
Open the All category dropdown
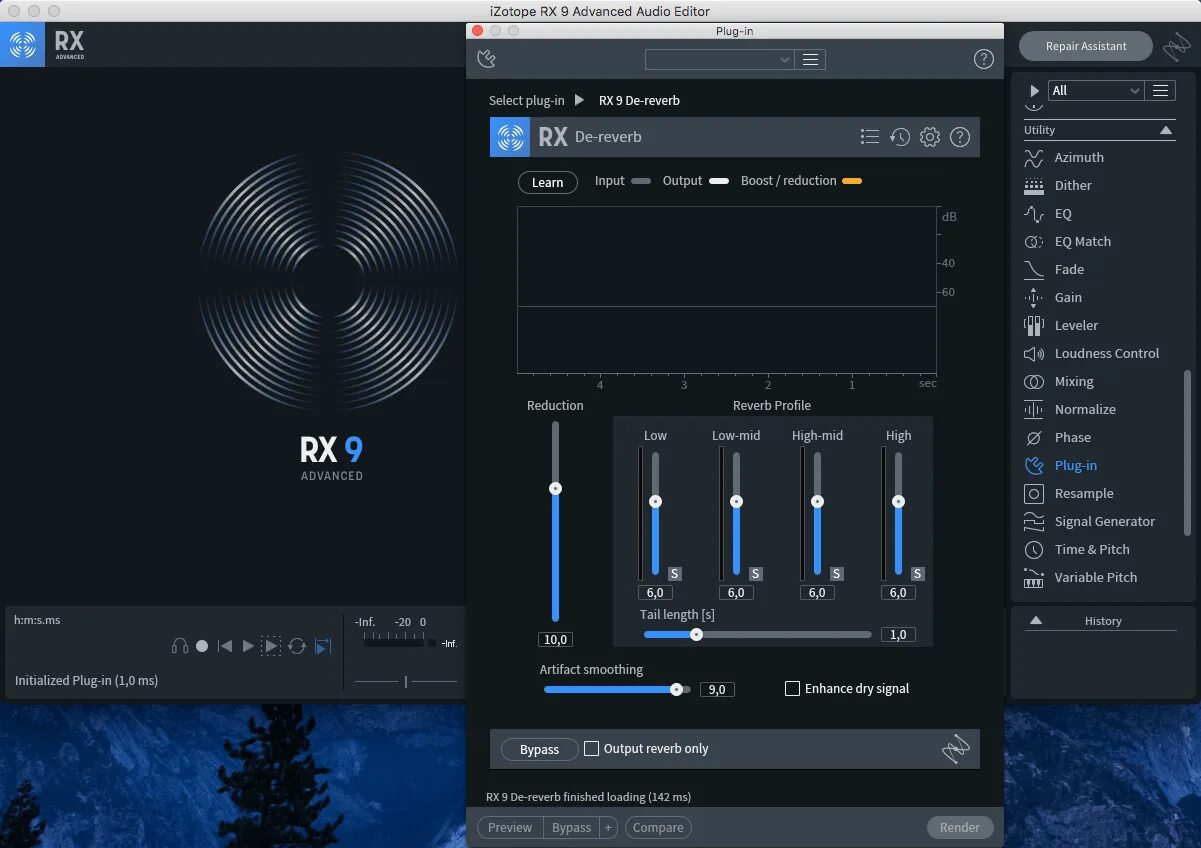(1095, 90)
